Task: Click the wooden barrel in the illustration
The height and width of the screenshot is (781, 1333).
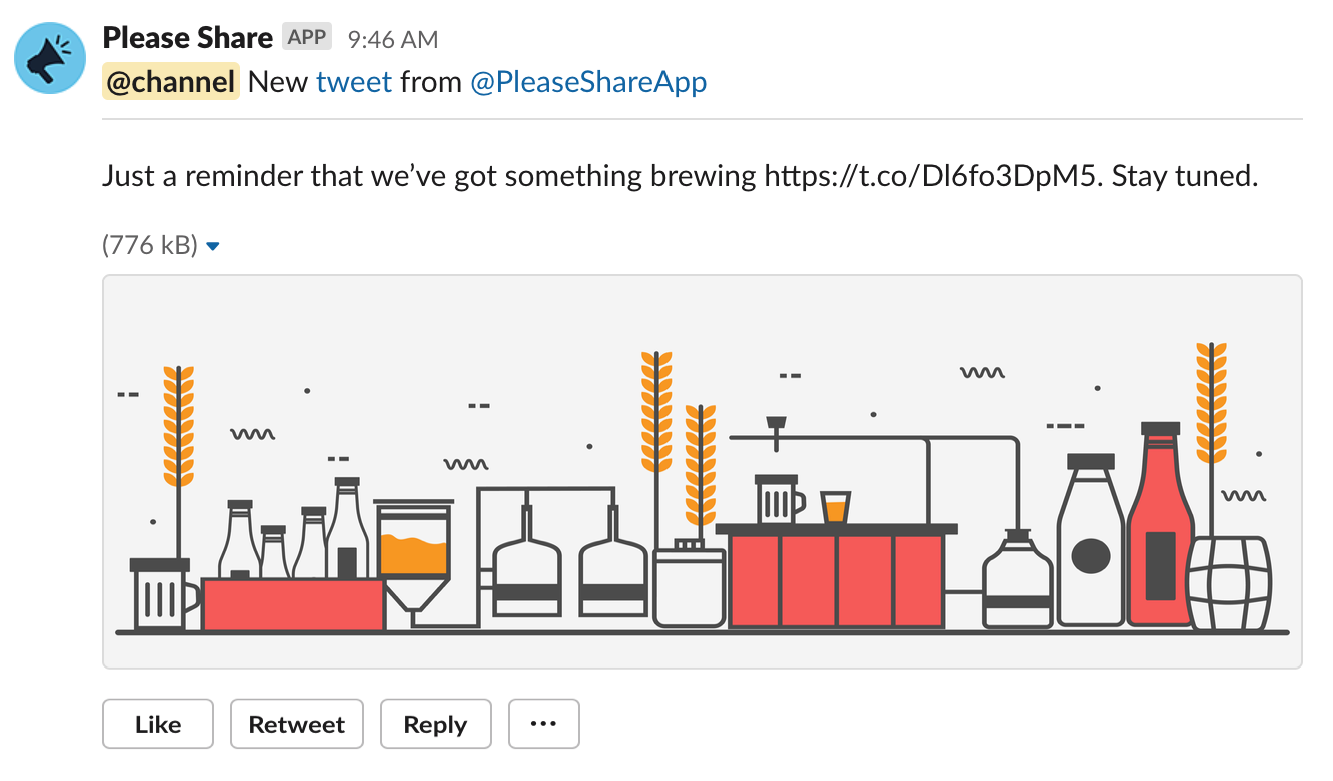Action: (1228, 583)
